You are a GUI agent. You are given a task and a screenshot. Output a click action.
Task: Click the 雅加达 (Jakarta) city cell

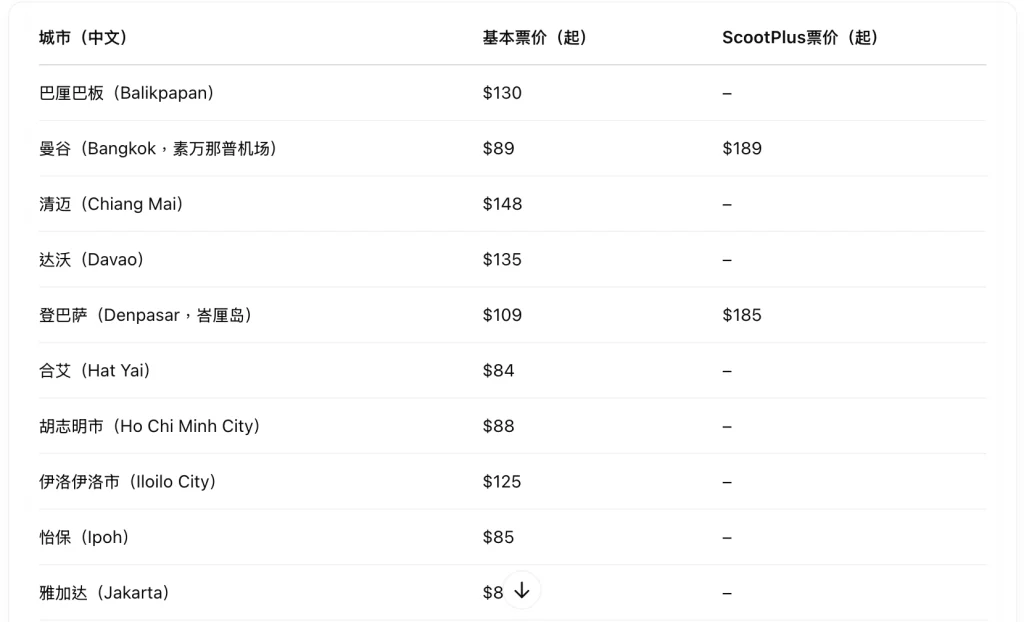coord(104,593)
